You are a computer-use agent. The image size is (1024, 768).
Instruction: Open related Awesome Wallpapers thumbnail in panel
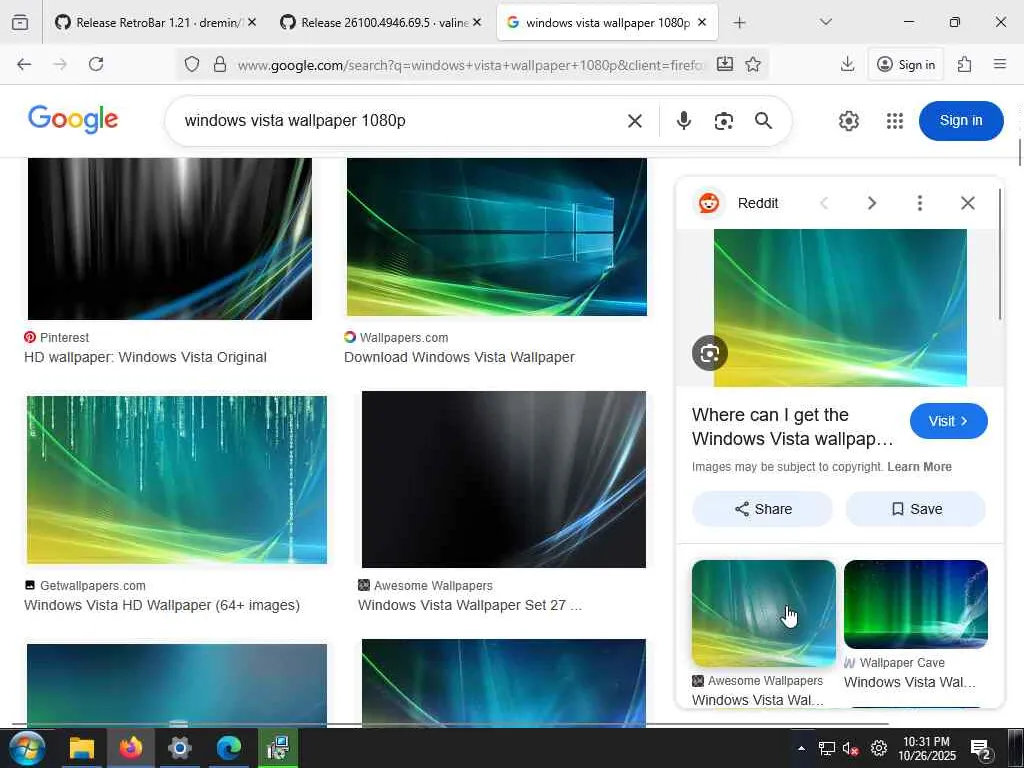[x=763, y=613]
